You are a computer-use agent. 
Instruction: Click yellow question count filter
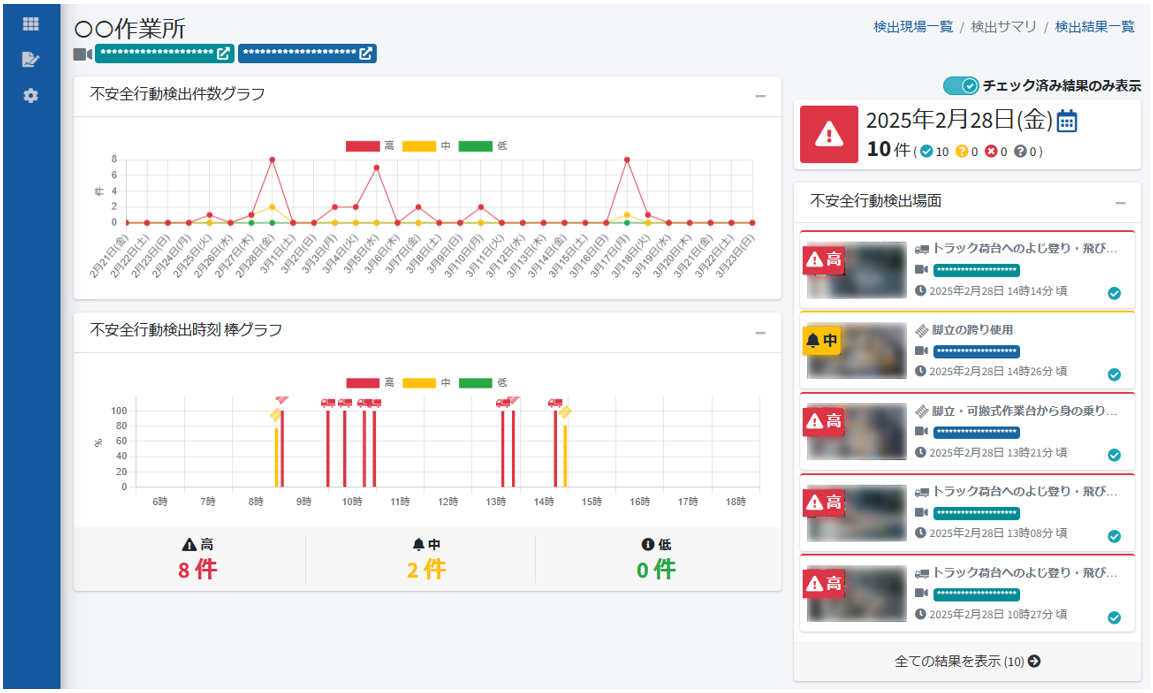[966, 152]
